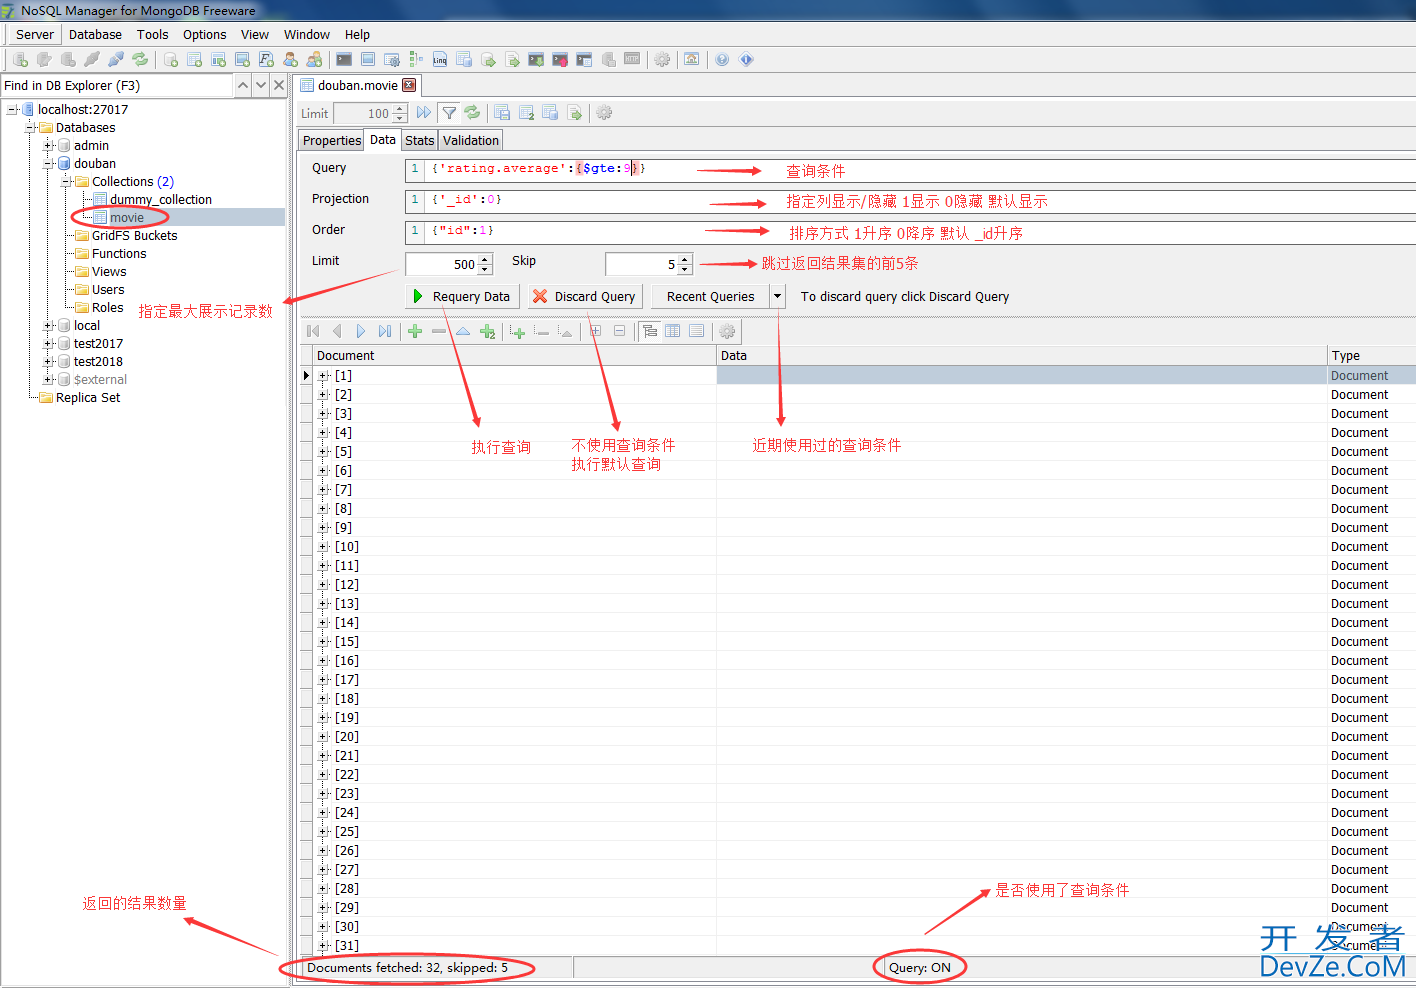
Task: Open the shell console toolbar icon
Action: coord(344,60)
